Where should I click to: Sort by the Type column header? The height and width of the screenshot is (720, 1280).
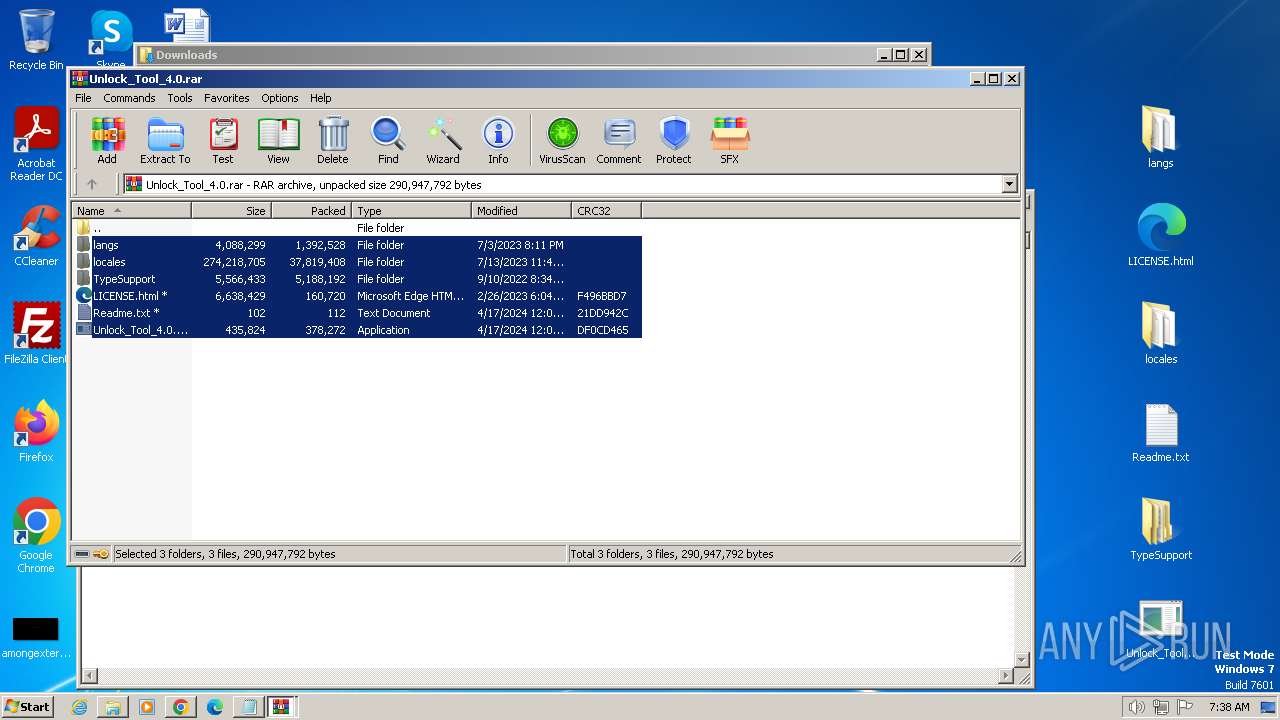(411, 211)
